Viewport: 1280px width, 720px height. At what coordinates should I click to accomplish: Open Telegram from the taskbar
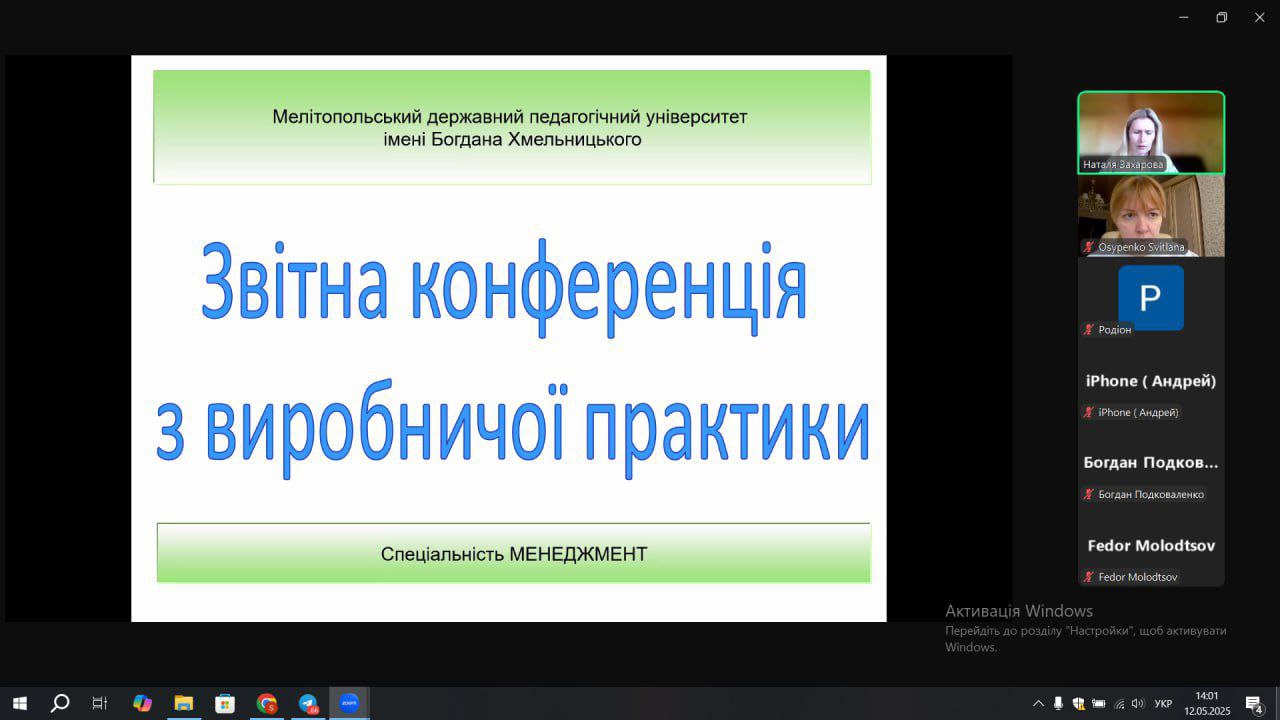[x=308, y=703]
